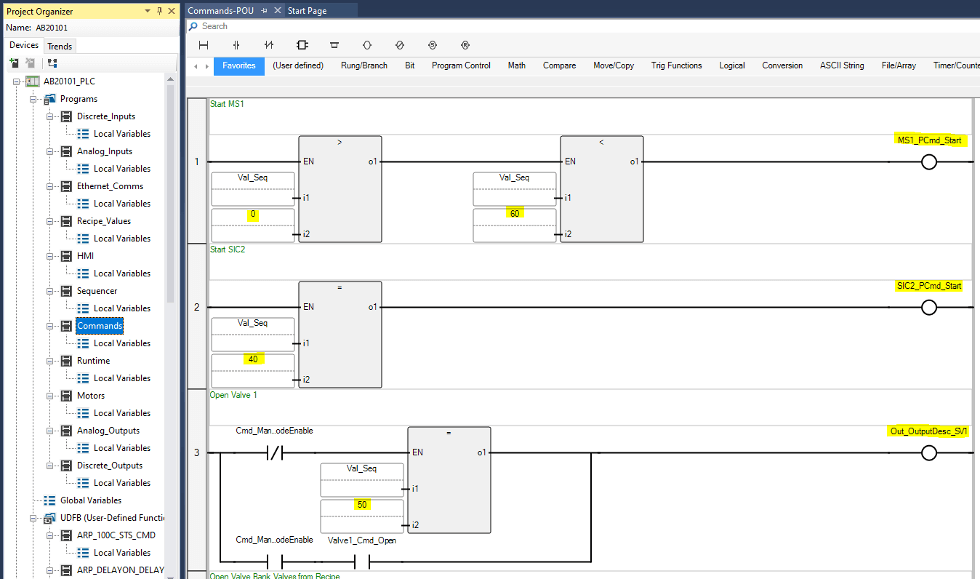Screen dimensions: 980x580
Task: Select the greater-than compare block on rung 1
Action: click(340, 189)
